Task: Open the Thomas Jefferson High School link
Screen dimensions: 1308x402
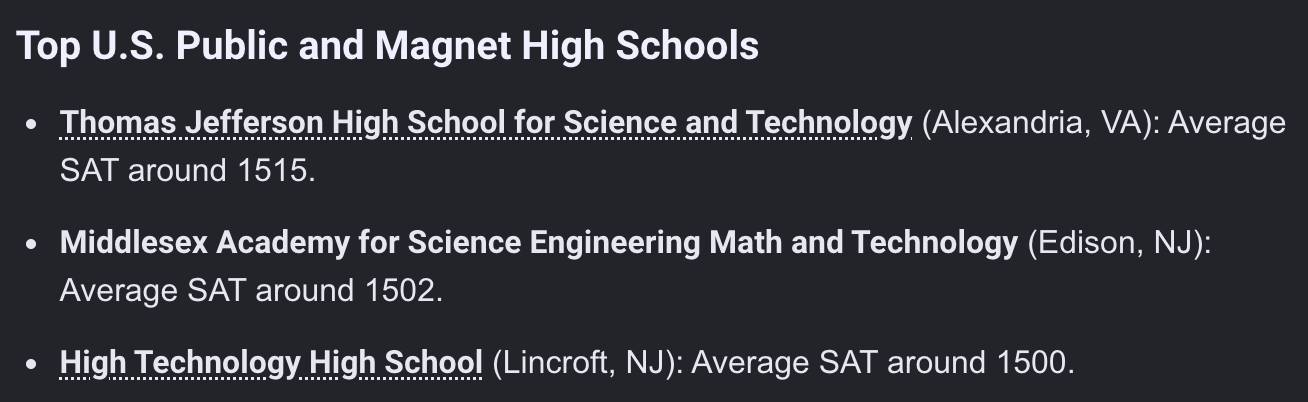Action: (x=486, y=123)
